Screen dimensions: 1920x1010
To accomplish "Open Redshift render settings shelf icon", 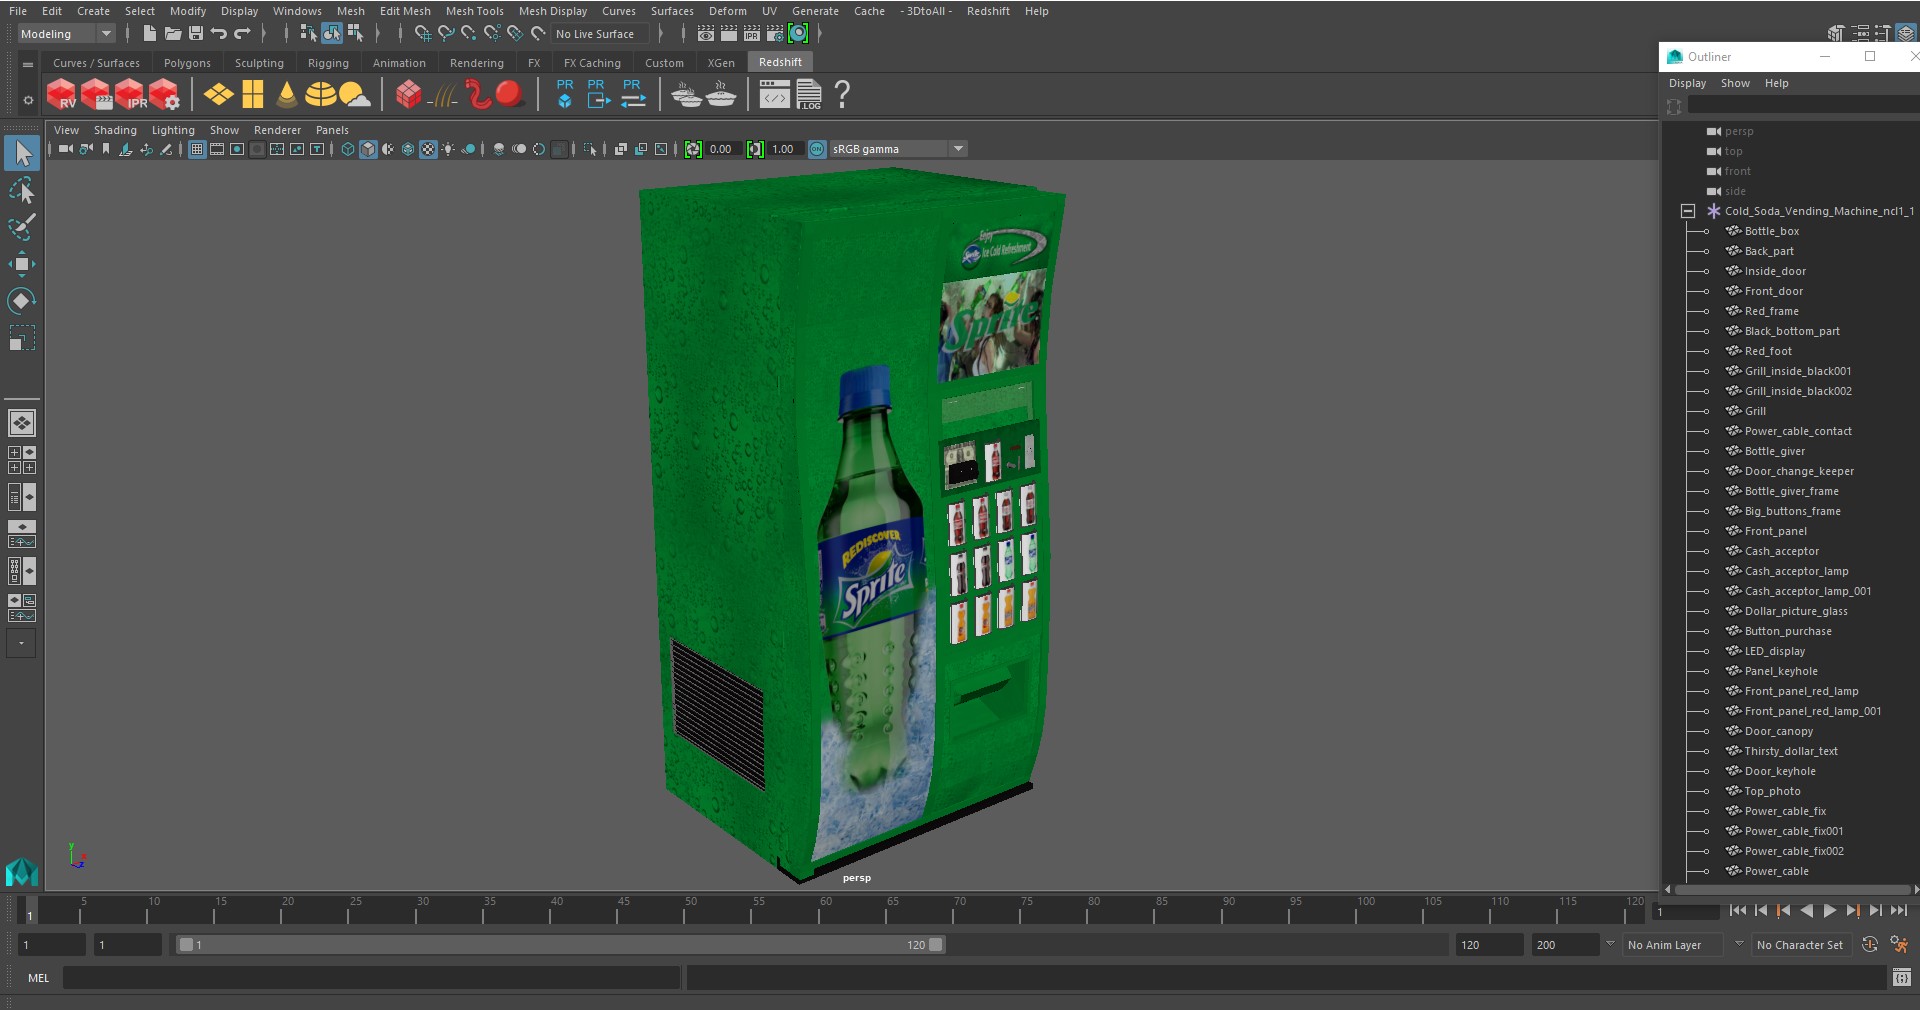I will click(x=164, y=95).
